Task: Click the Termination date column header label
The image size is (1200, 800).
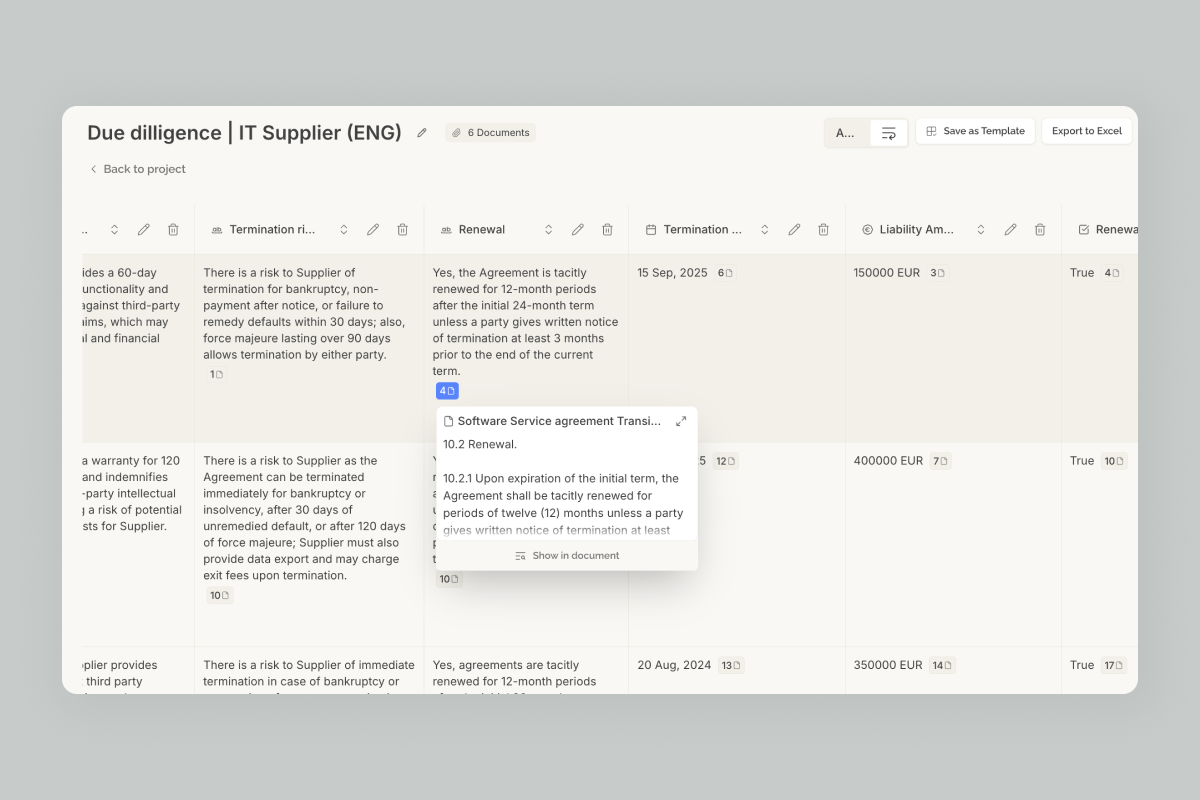Action: pyautogui.click(x=703, y=230)
